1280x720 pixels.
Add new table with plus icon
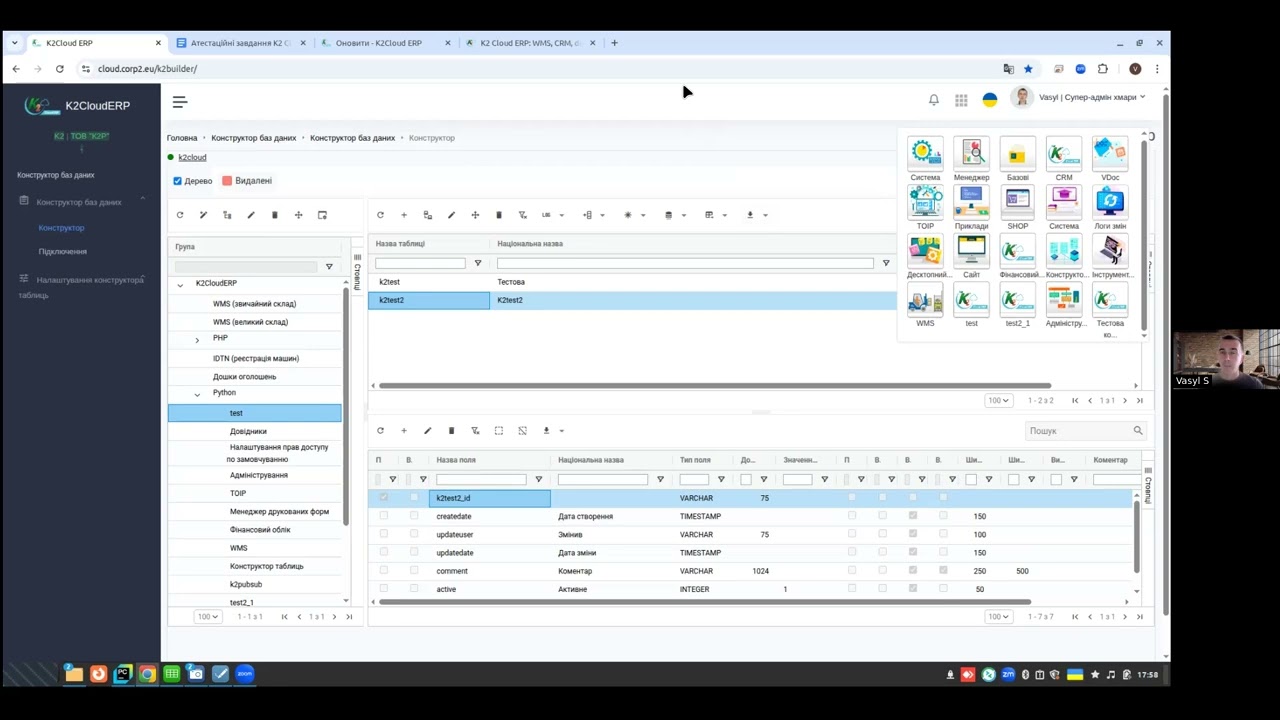point(404,215)
